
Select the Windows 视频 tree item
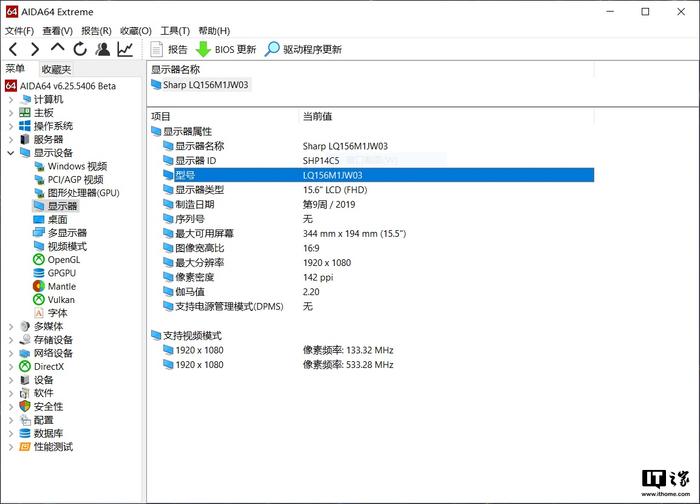pos(71,167)
